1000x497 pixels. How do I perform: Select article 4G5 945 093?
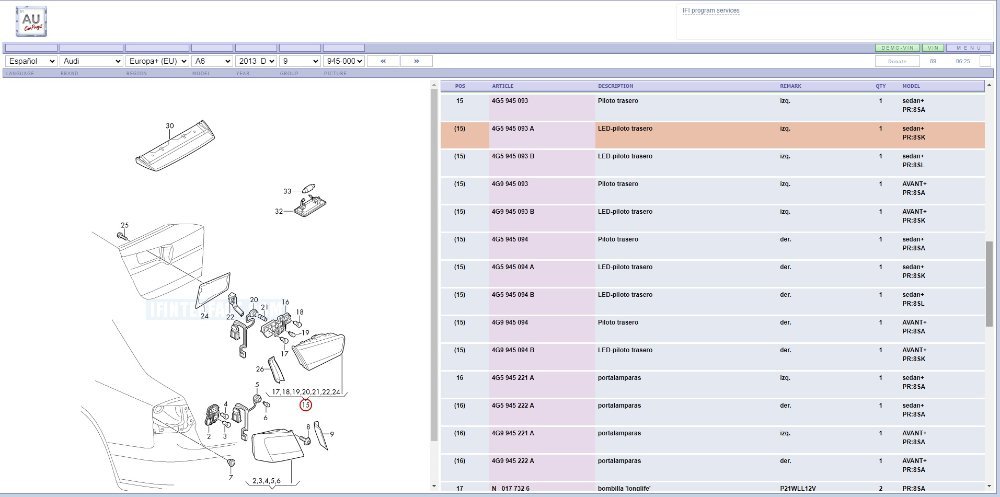point(510,101)
